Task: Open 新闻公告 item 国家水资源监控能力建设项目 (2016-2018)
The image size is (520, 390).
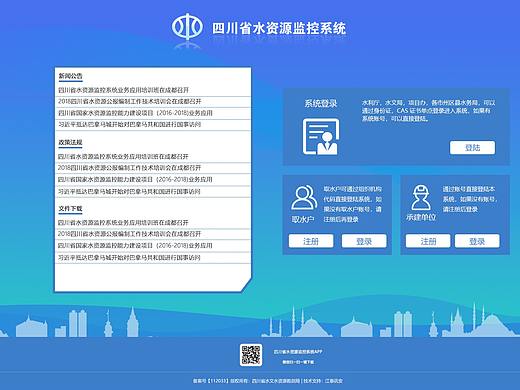Action: 135,113
